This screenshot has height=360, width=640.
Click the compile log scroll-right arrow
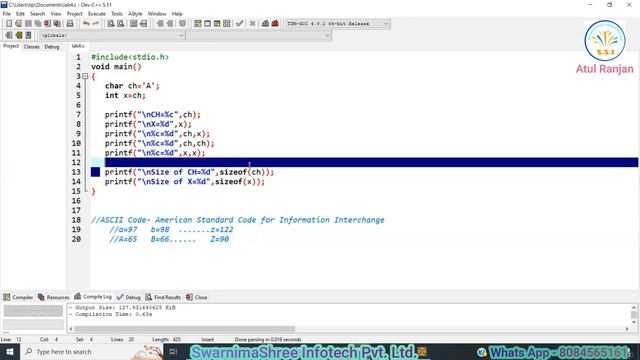(627, 329)
